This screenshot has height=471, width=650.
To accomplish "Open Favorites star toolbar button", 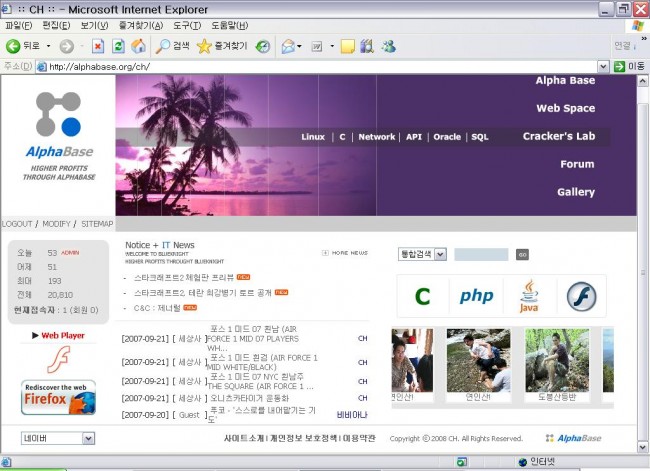I will [222, 46].
